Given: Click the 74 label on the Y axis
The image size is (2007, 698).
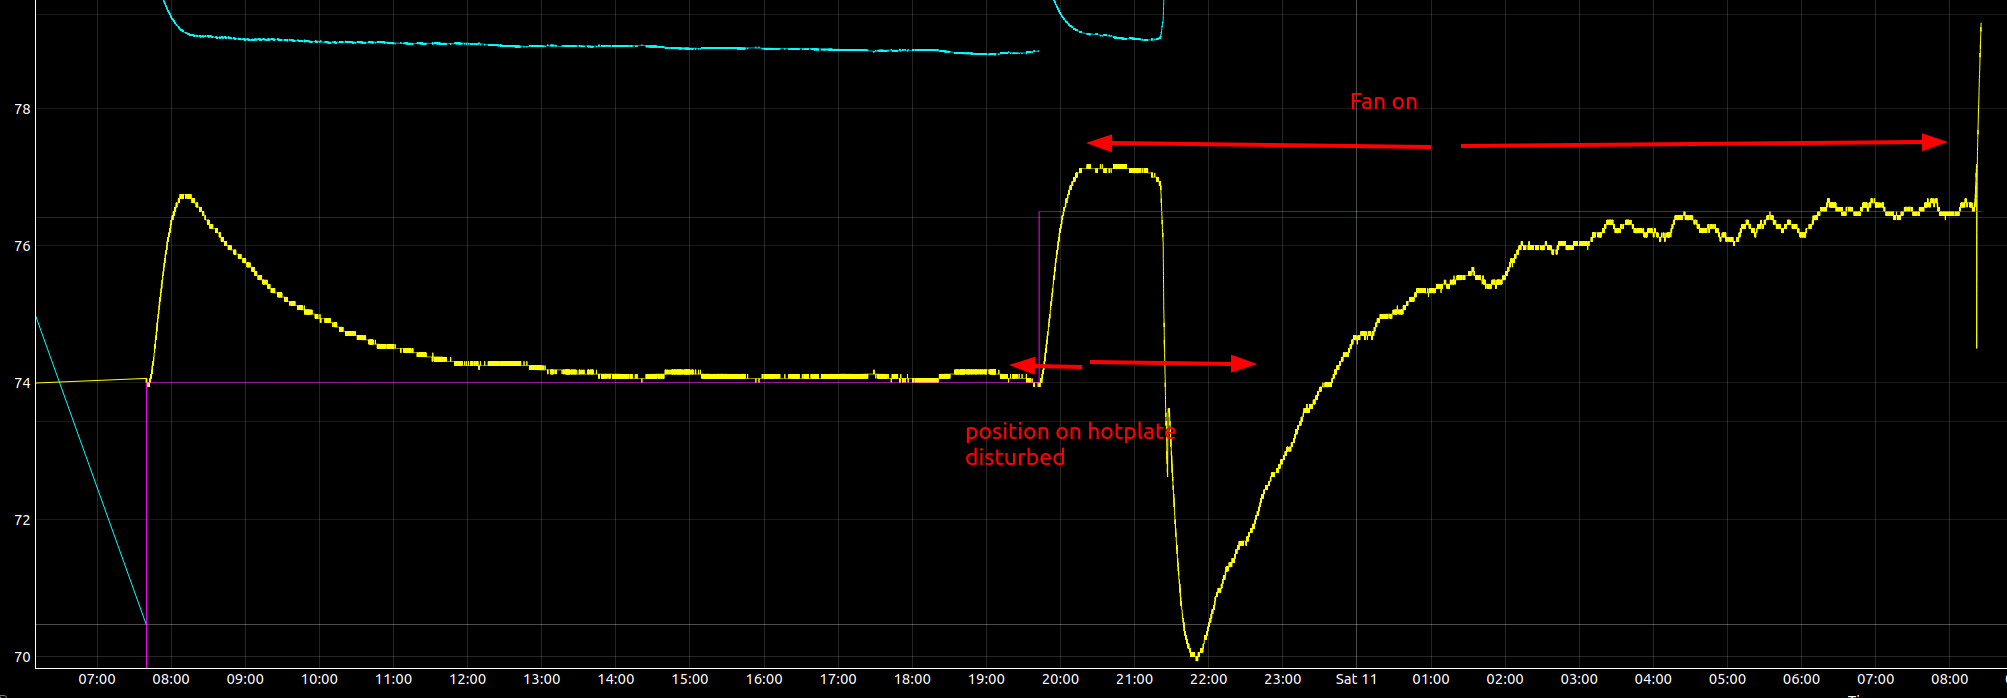Looking at the screenshot, I should click(x=21, y=383).
